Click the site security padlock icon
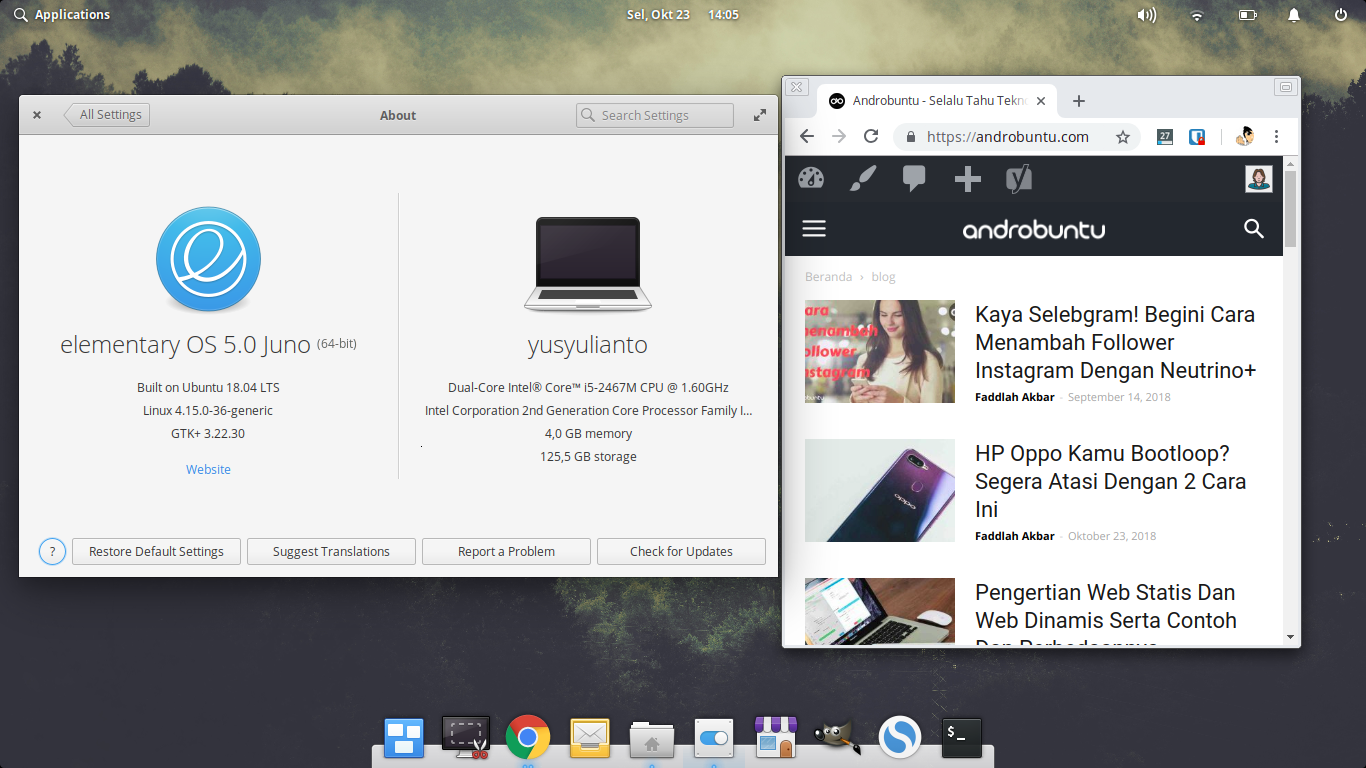The width and height of the screenshot is (1366, 768). 911,136
